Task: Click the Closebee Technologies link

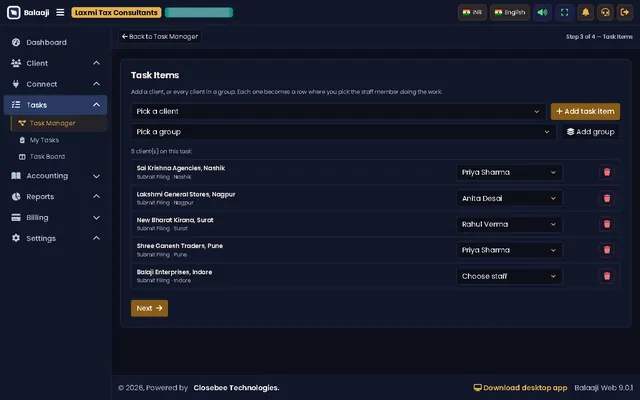Action: click(236, 388)
